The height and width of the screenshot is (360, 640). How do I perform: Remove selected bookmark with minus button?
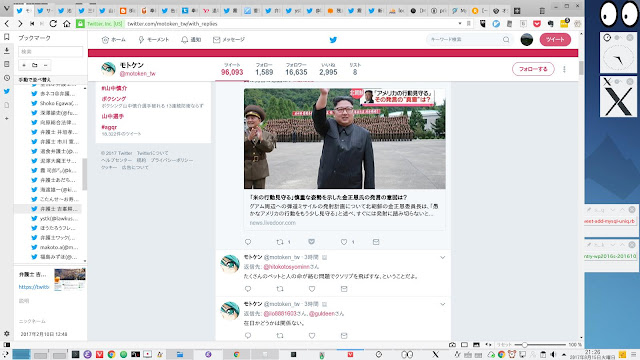[45, 65]
